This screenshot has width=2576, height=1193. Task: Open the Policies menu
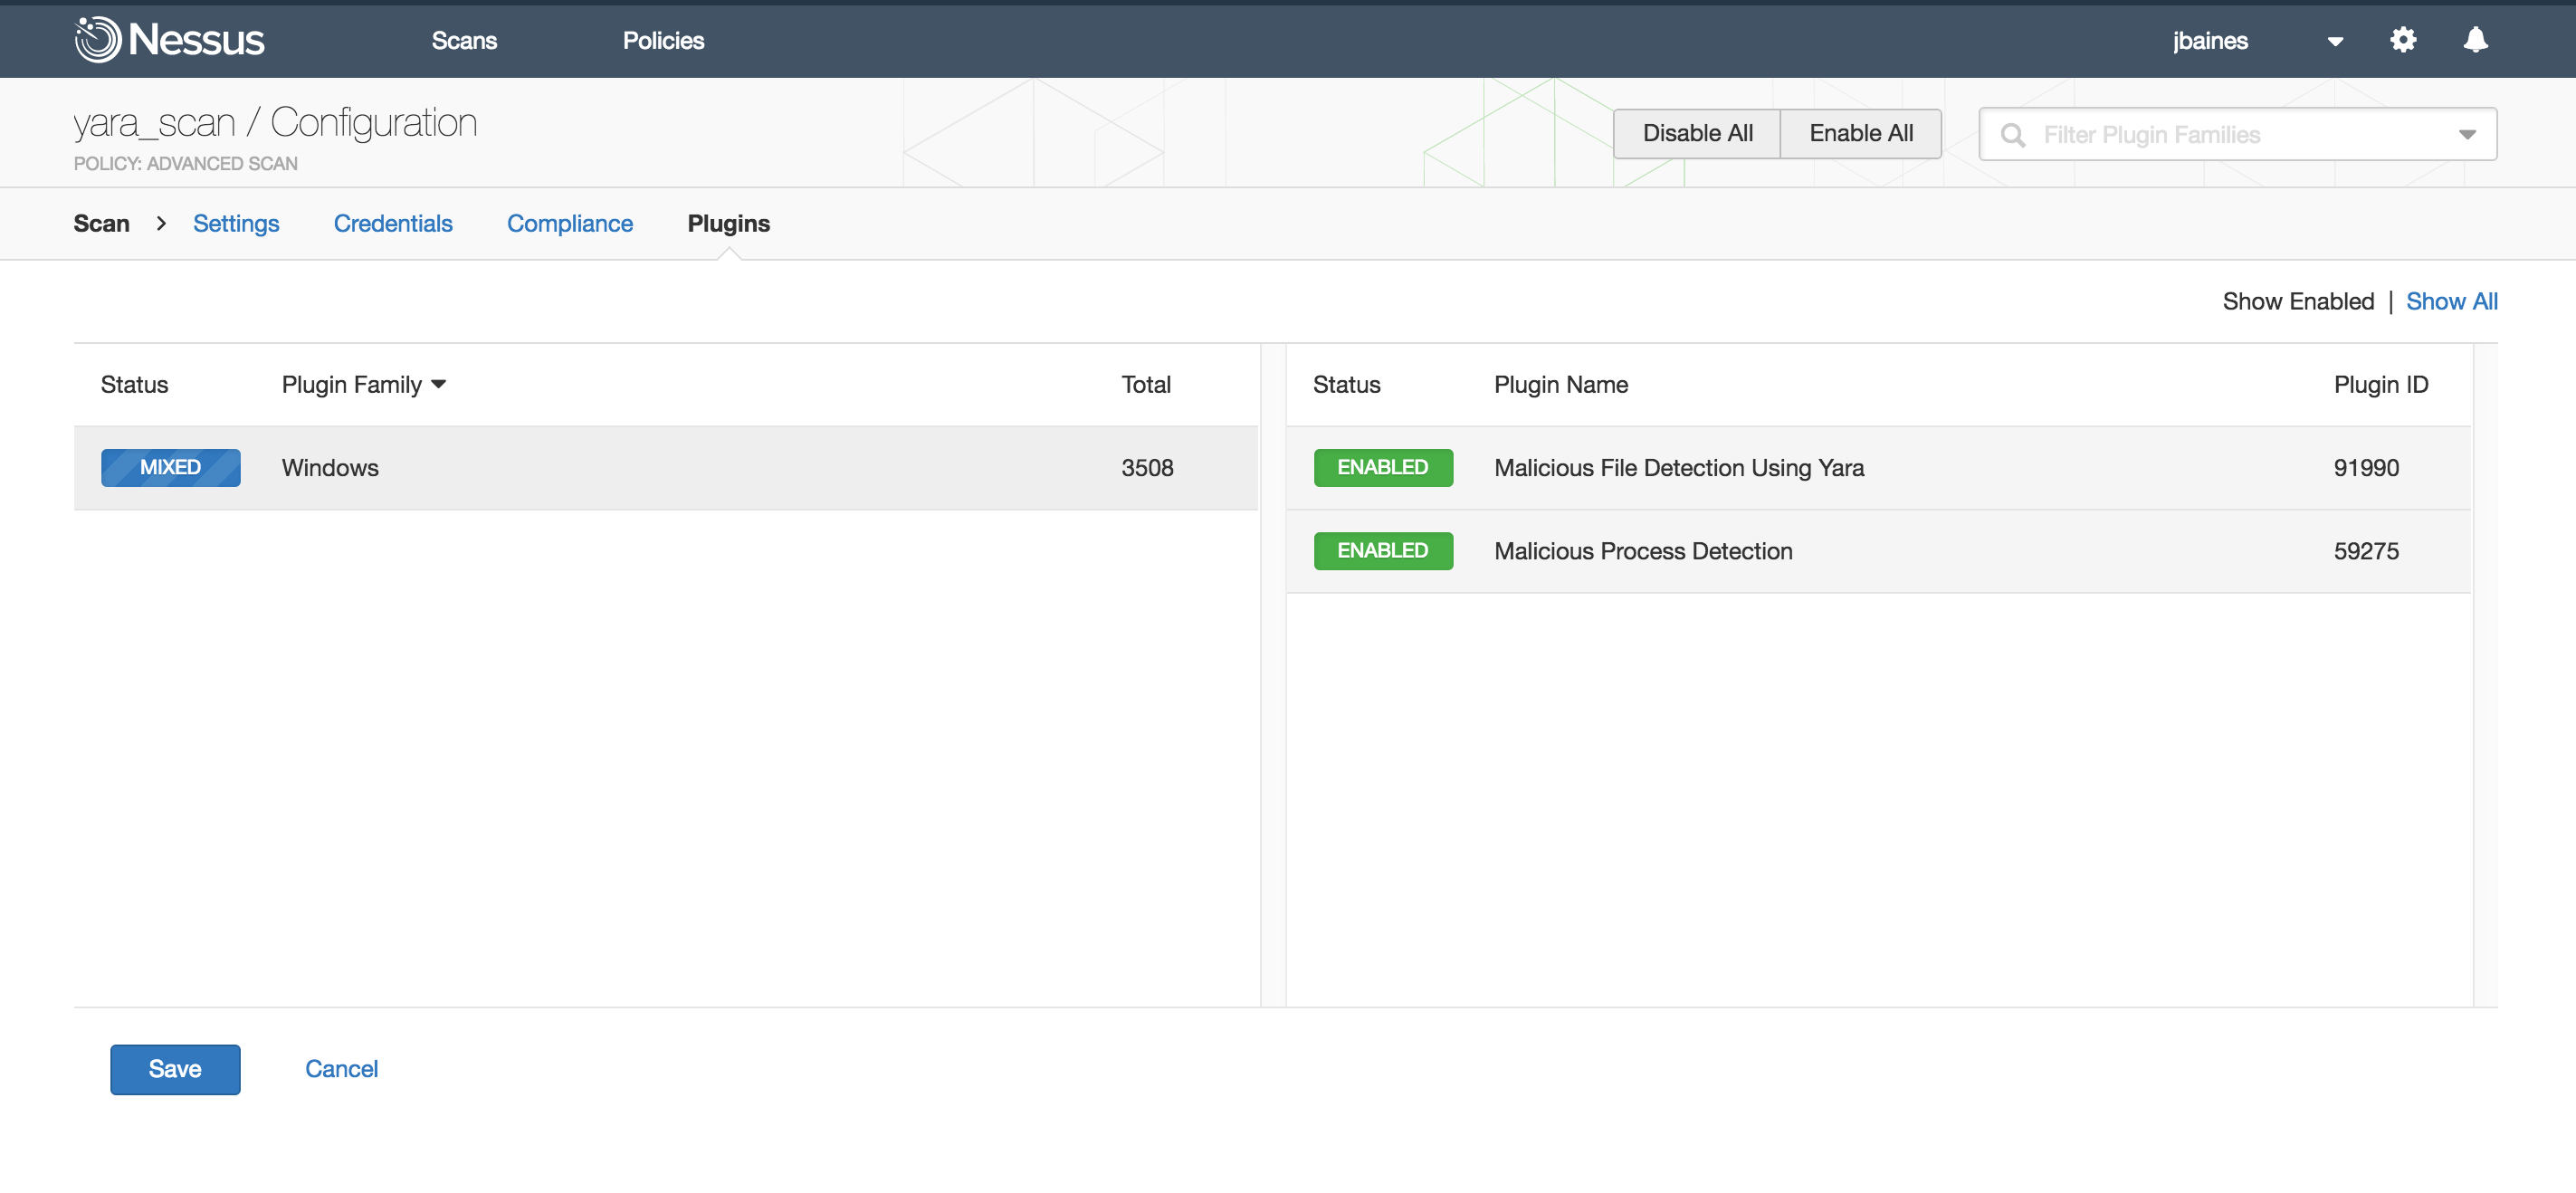coord(663,41)
